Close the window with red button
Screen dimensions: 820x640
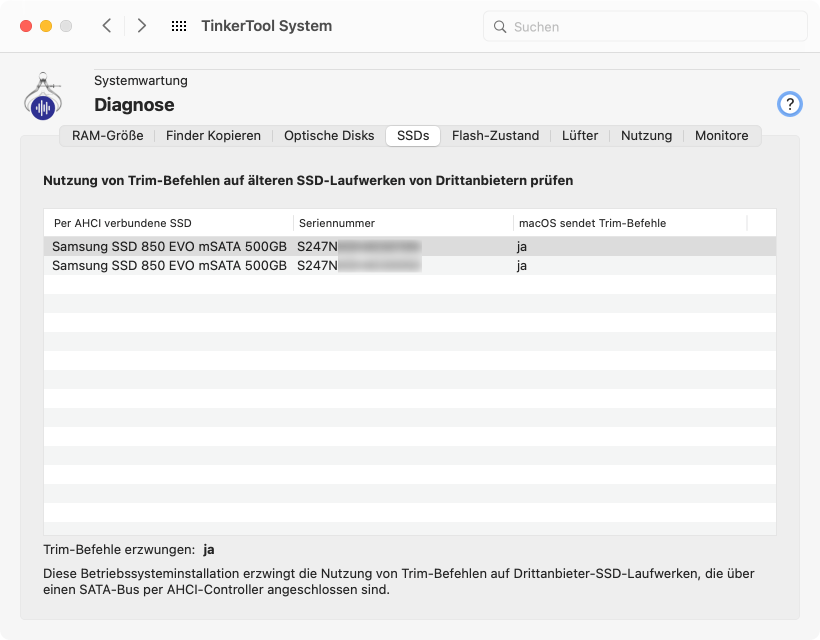pyautogui.click(x=26, y=26)
